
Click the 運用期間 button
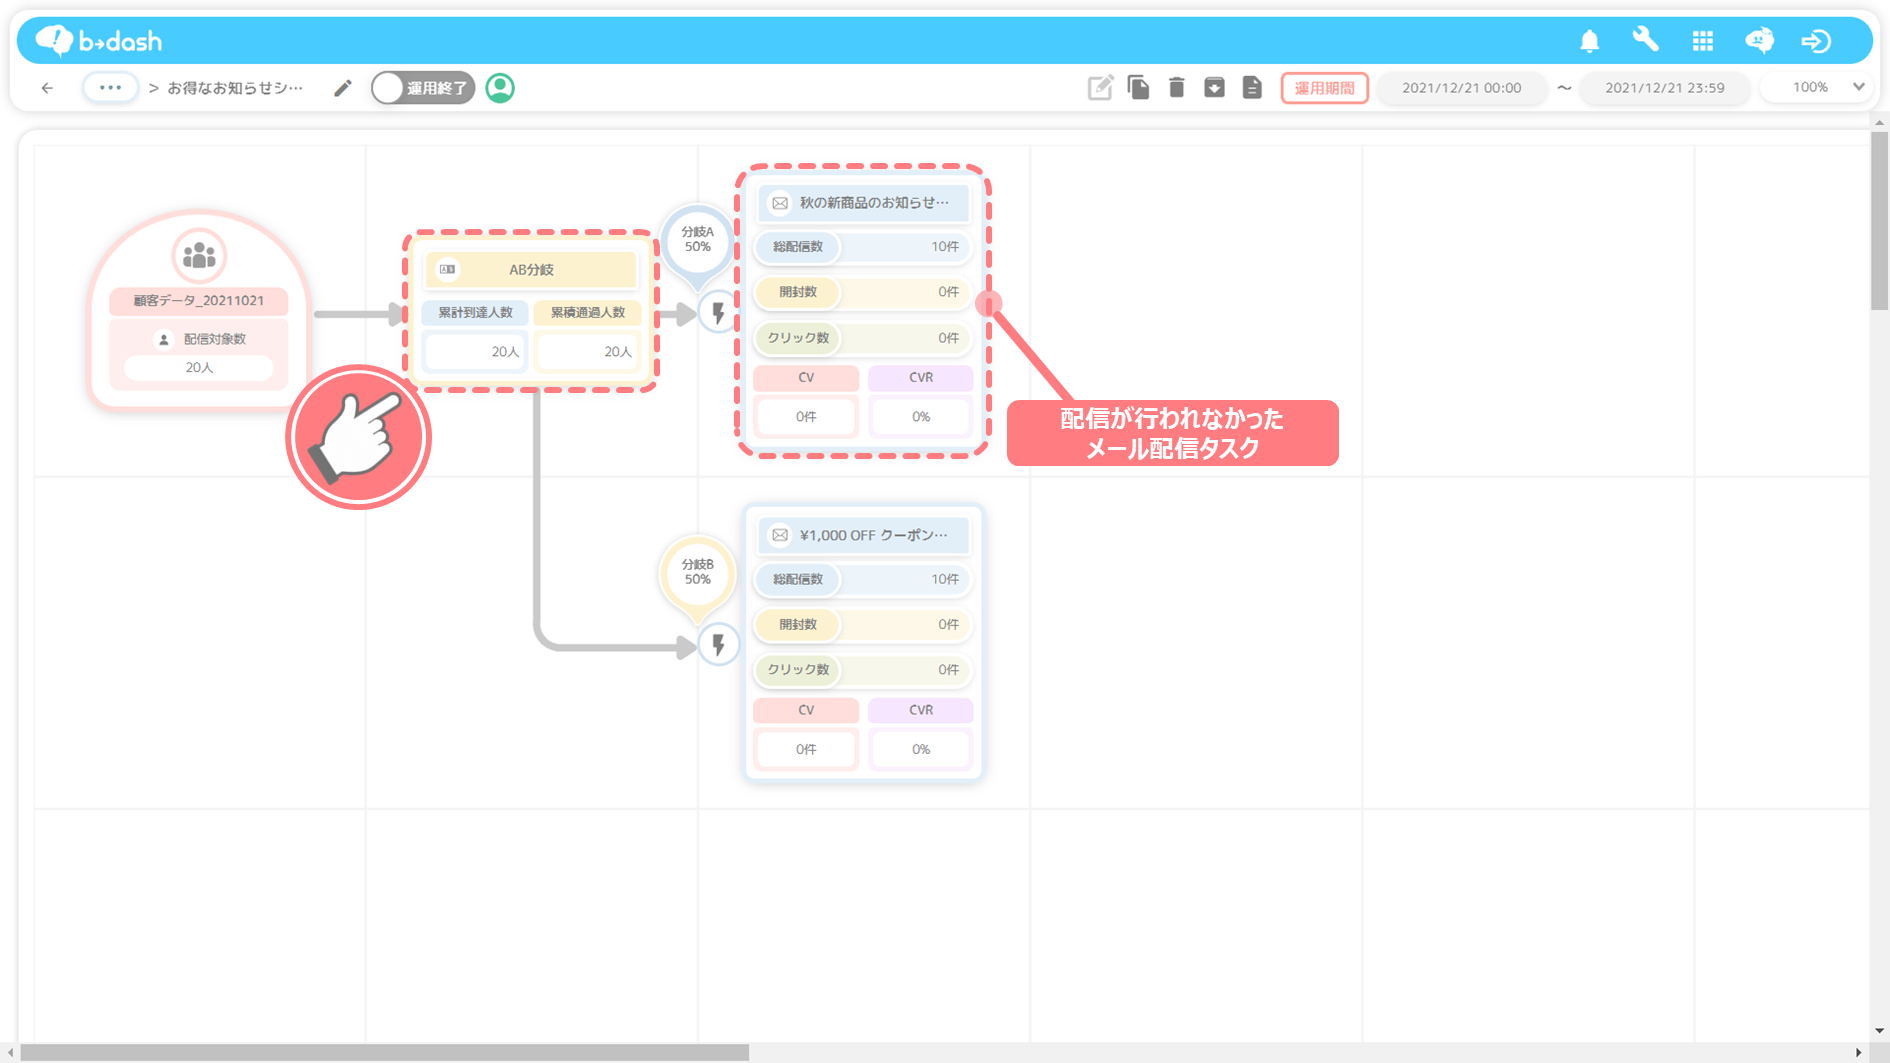(1324, 88)
